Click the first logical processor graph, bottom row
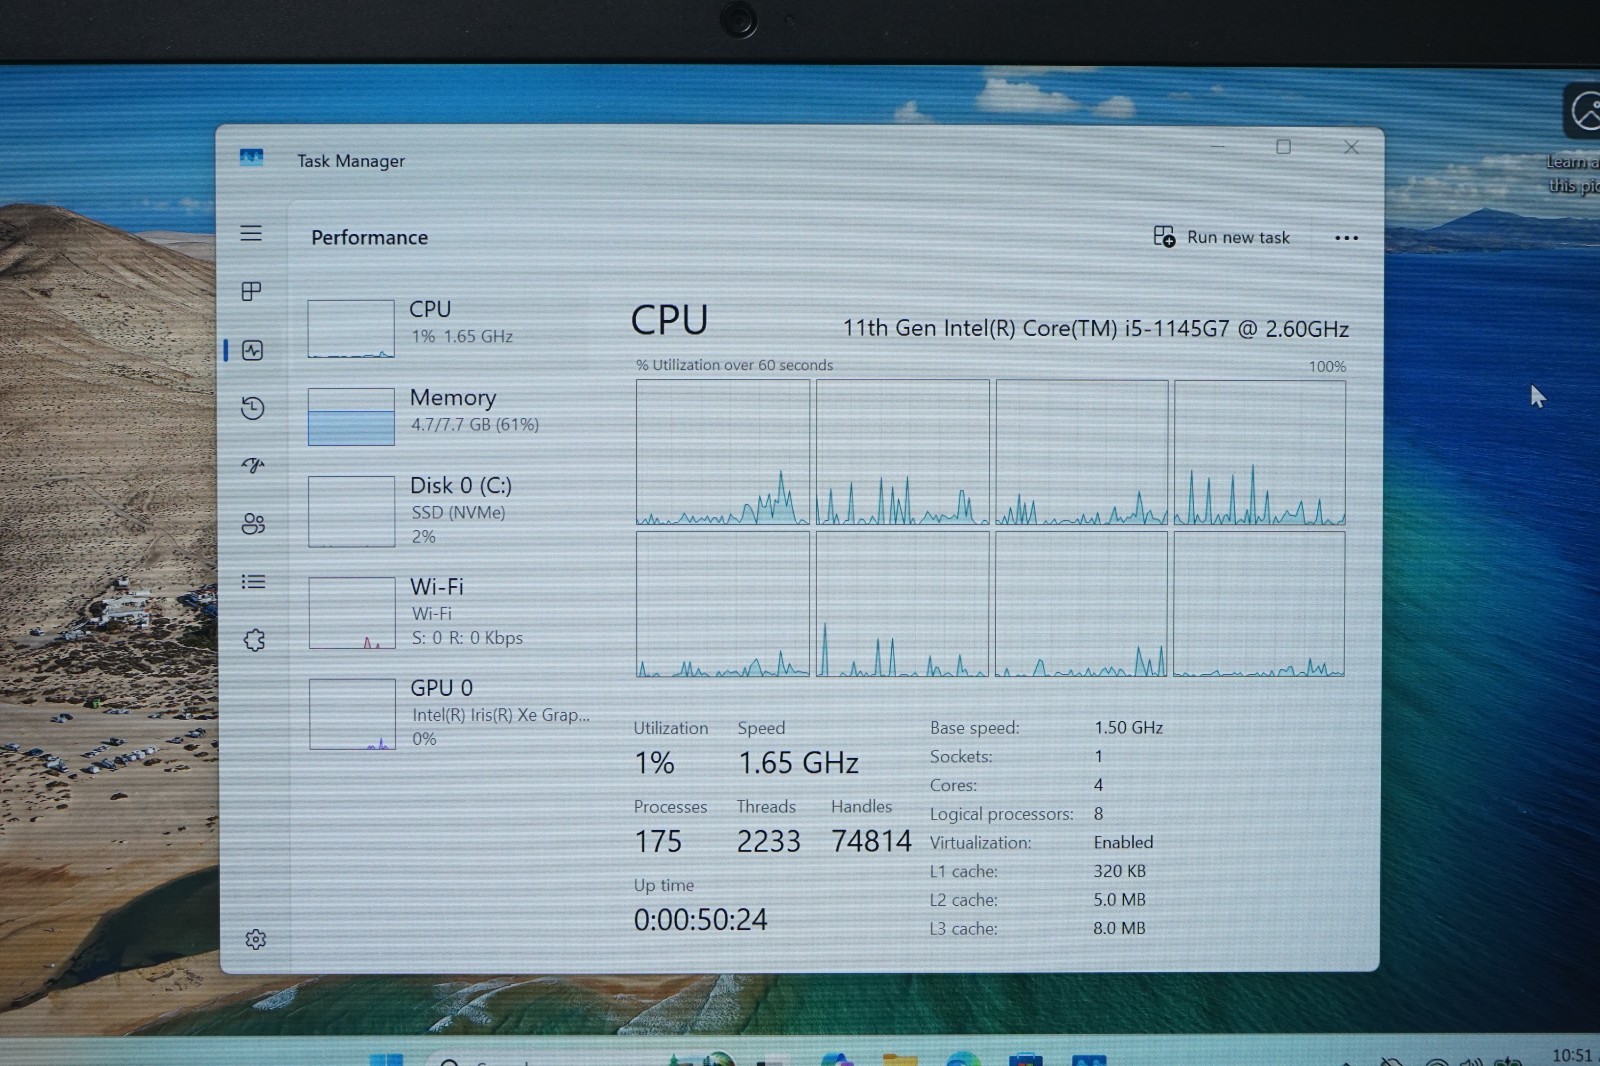 click(x=723, y=604)
